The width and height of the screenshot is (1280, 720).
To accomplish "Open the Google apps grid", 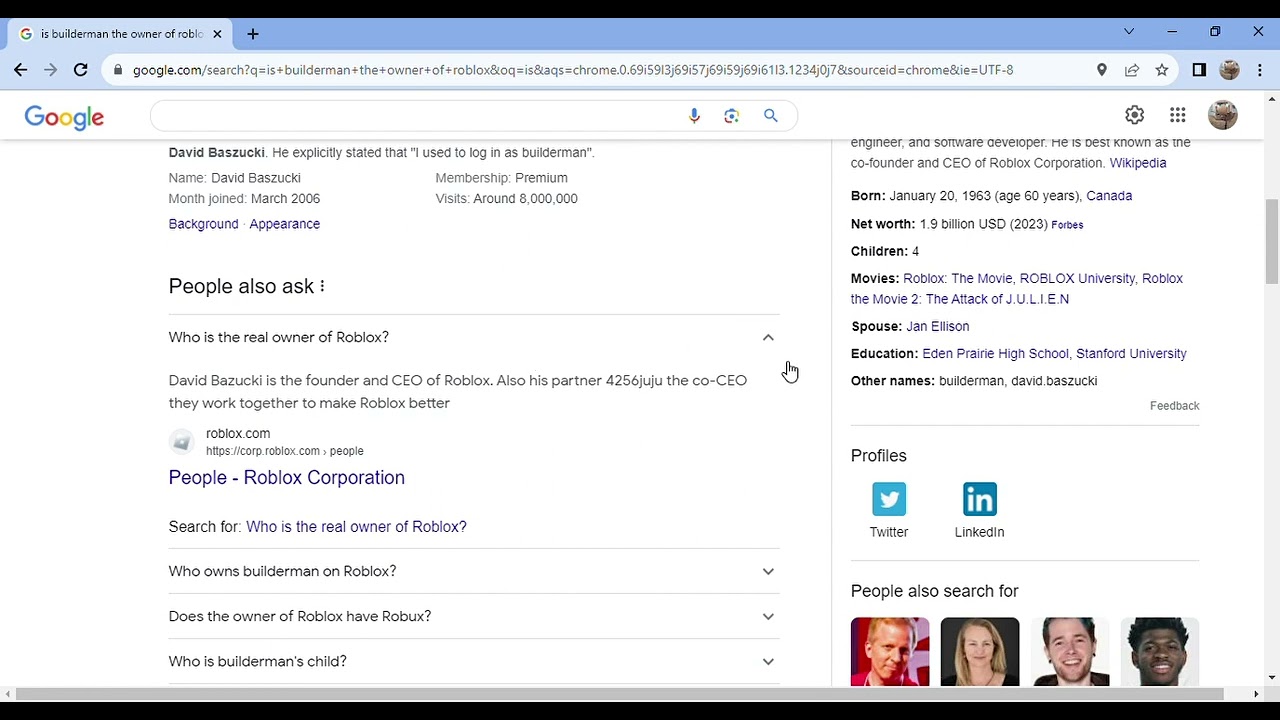I will click(x=1178, y=115).
